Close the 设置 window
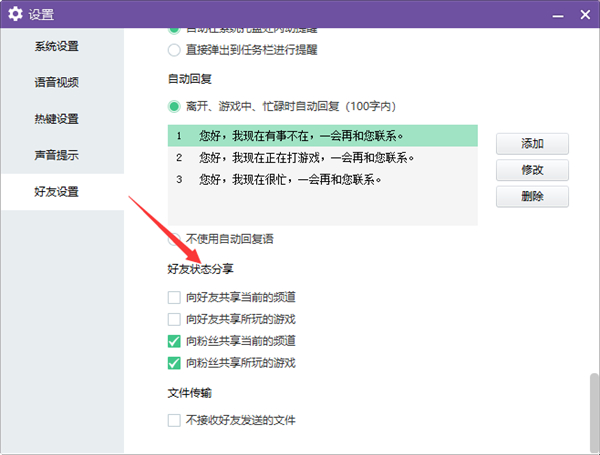The width and height of the screenshot is (600, 455). (x=582, y=14)
